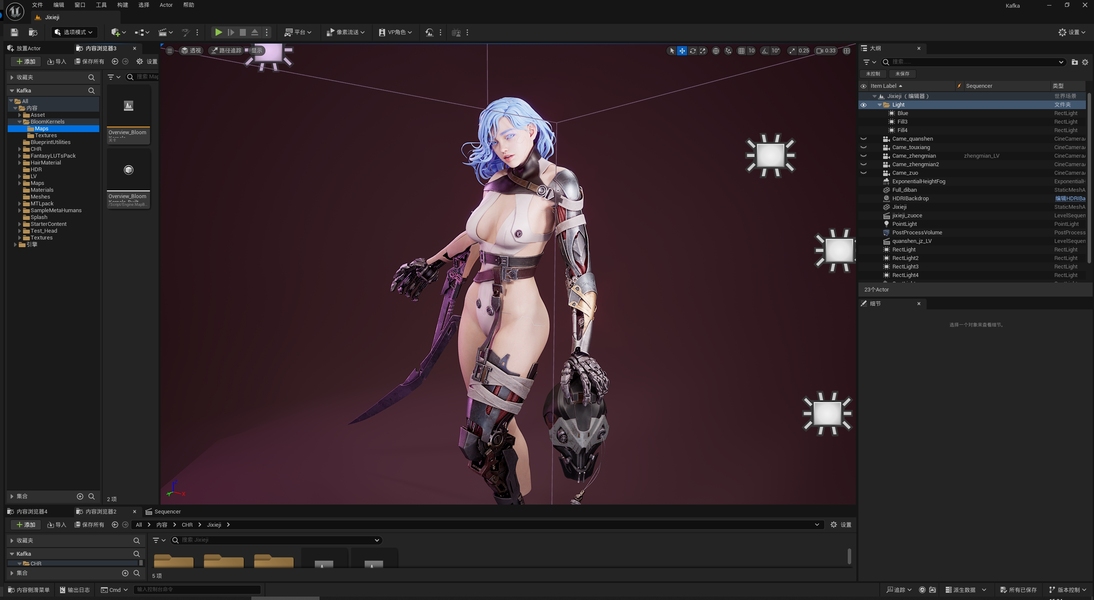Select PostProcessVolume in the outliner
This screenshot has width=1094, height=600.
(917, 232)
